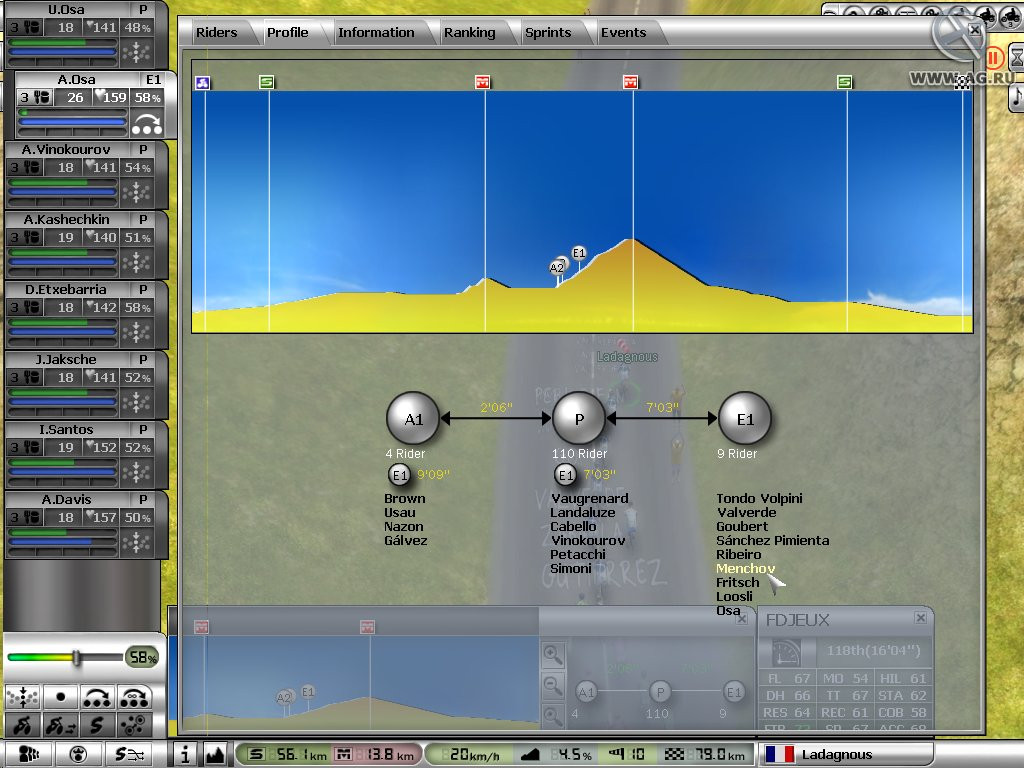Click the relay arrow icon on A.Osa's card
The width and height of the screenshot is (1024, 768).
coord(146,123)
